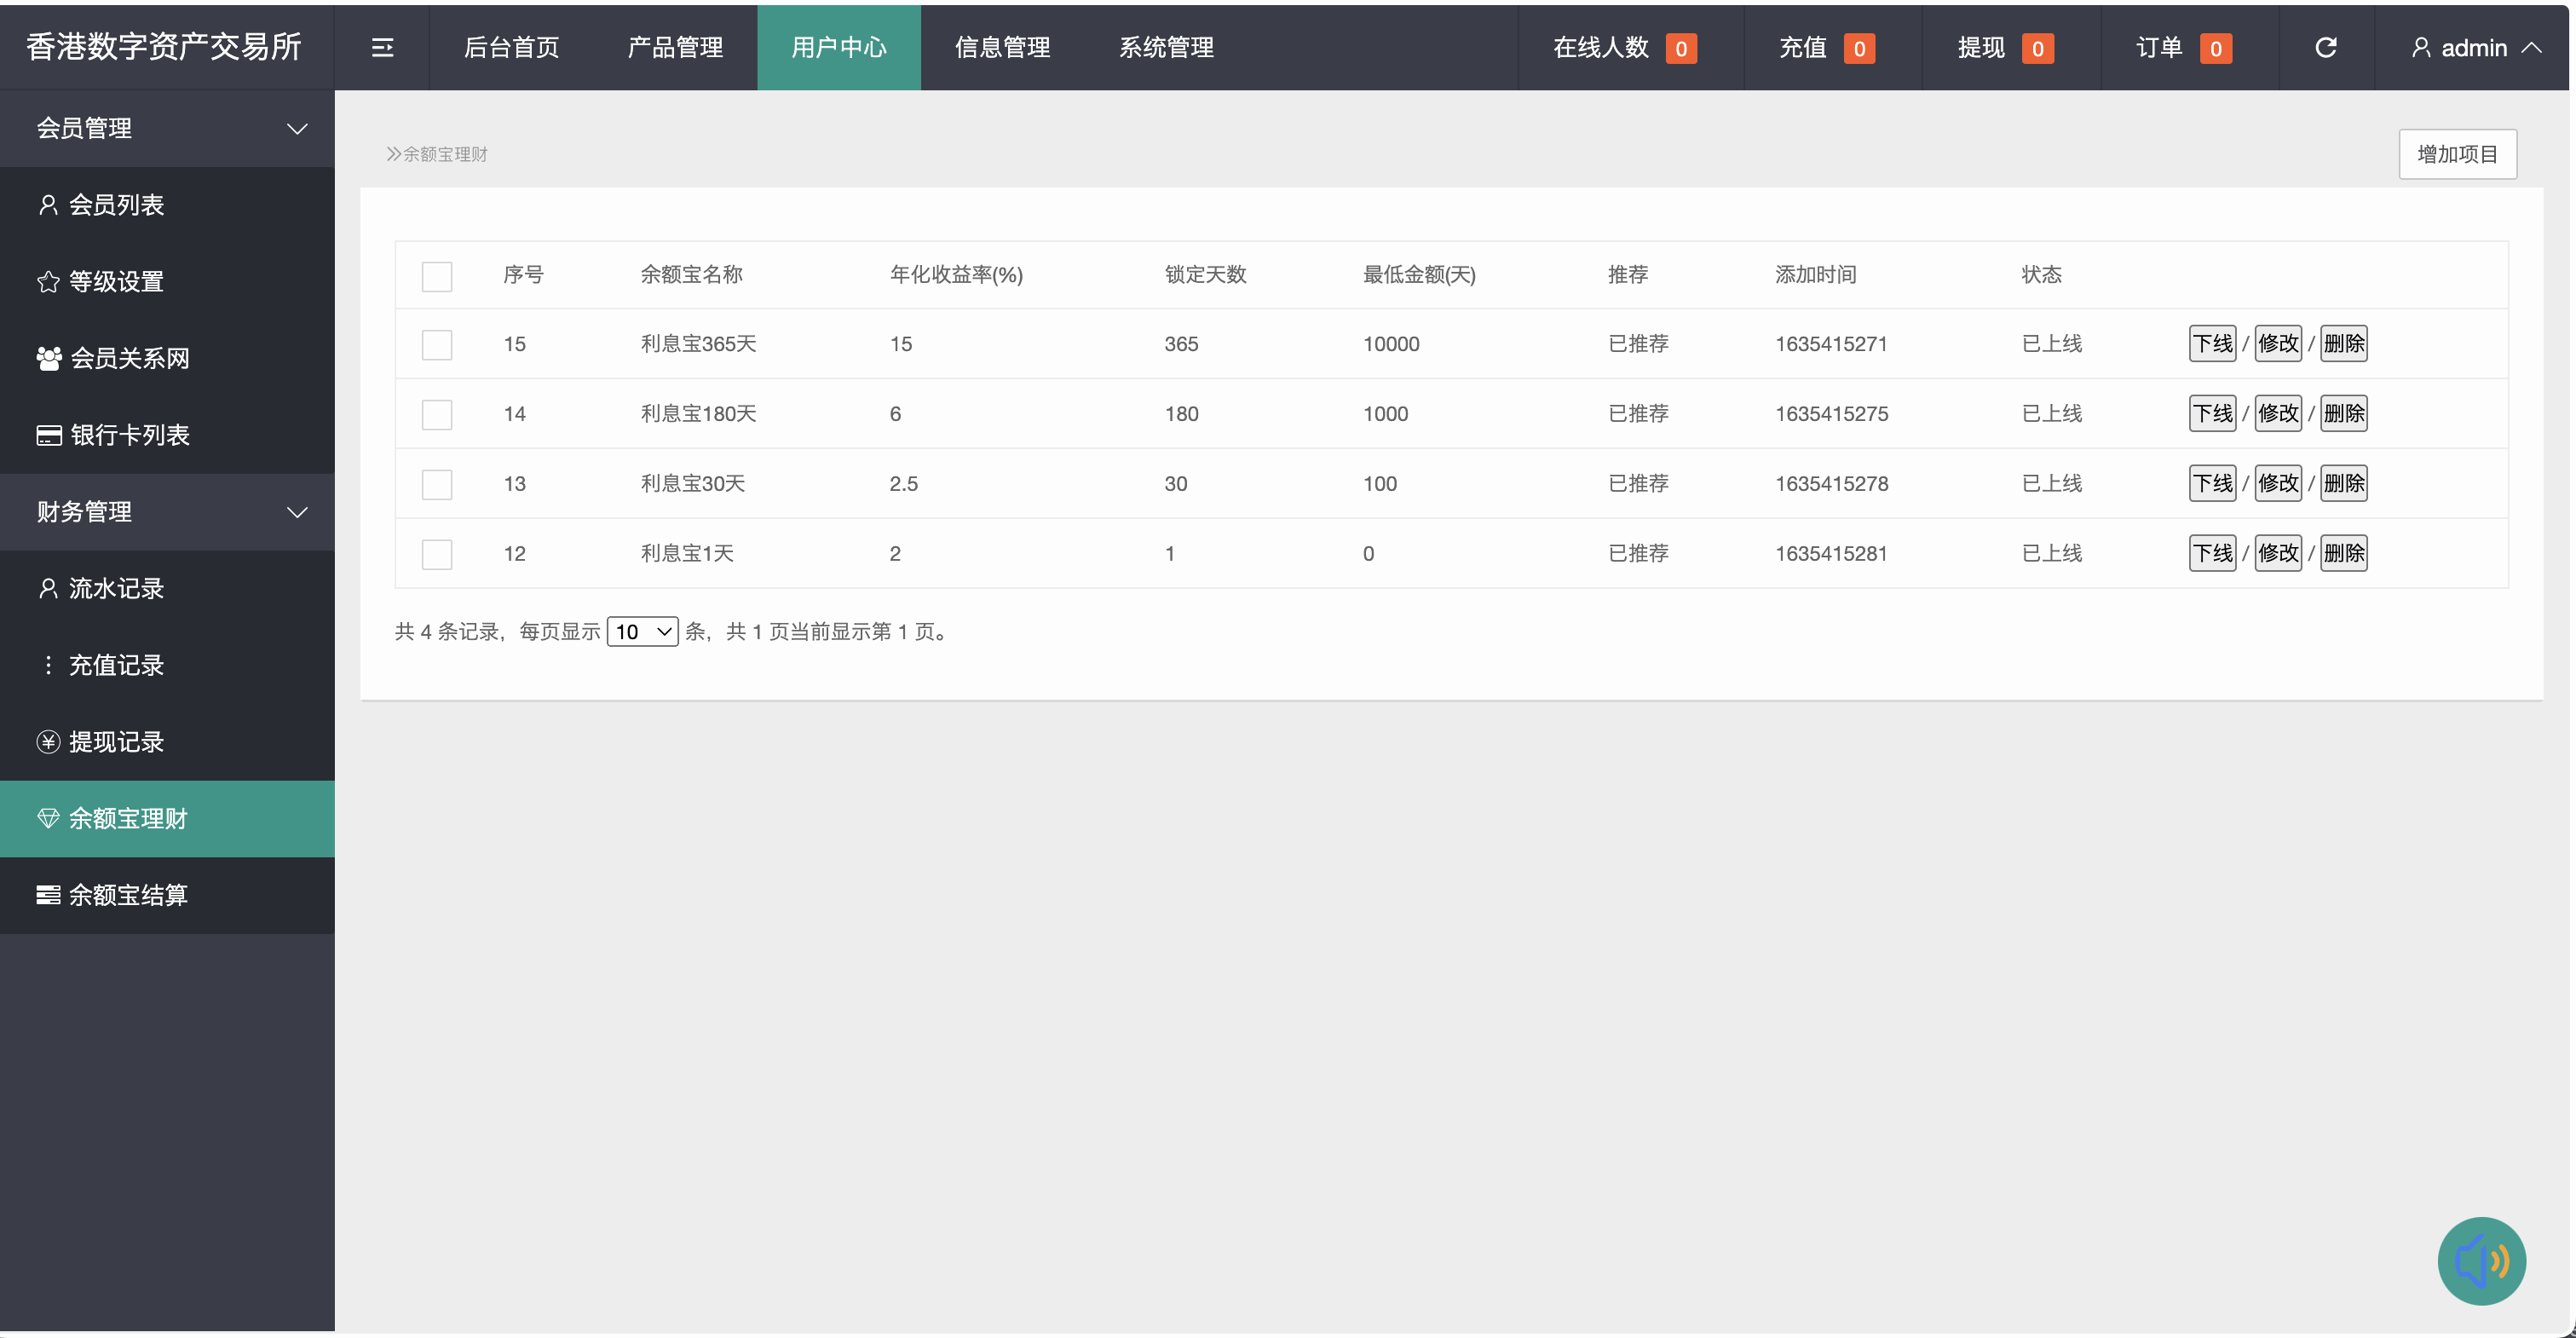Open the per-page count dropdown showing 10
The height and width of the screenshot is (1338, 2576).
(x=643, y=631)
